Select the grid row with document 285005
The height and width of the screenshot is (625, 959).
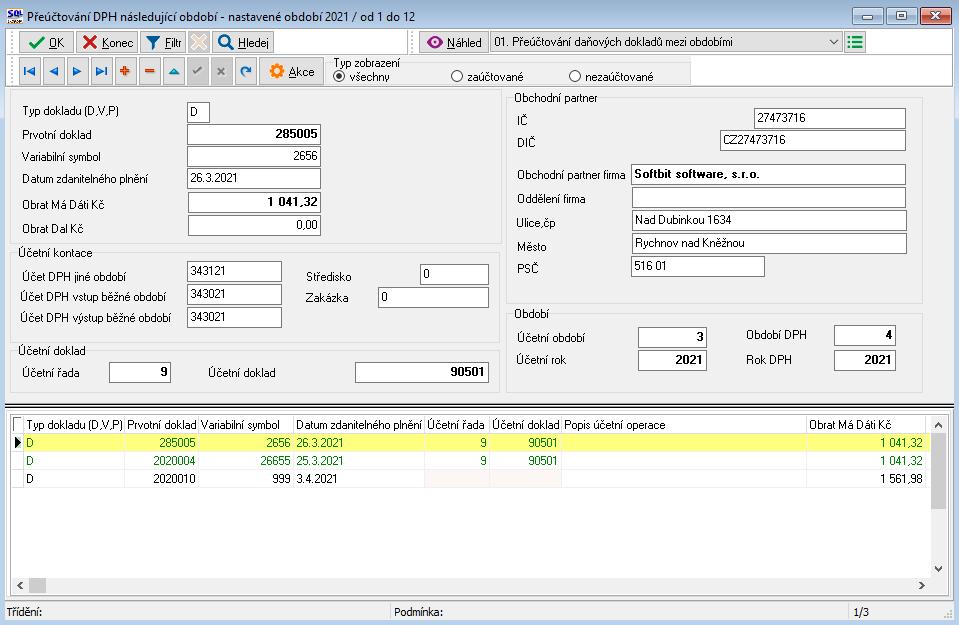470,443
